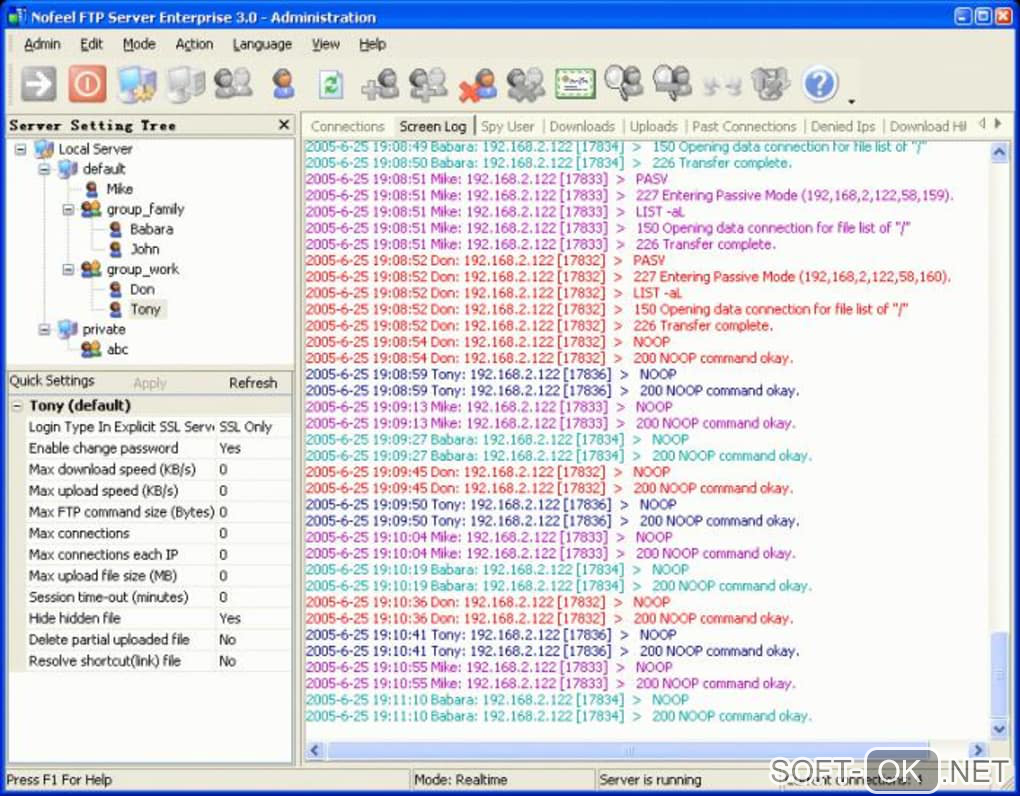Collapse the Tony (default) settings section

pos(17,406)
